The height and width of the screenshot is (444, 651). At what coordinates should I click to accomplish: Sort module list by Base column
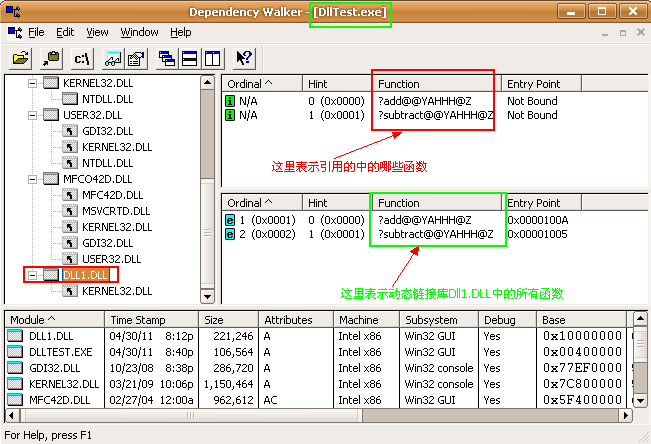(x=581, y=320)
